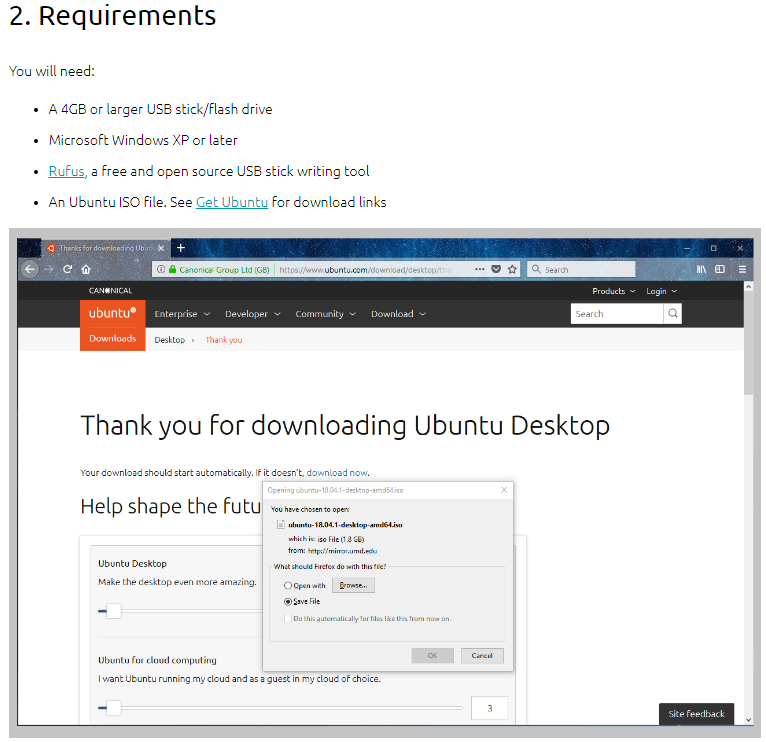
Task: Close the Opening ubuntu iso dialog
Action: tap(504, 490)
